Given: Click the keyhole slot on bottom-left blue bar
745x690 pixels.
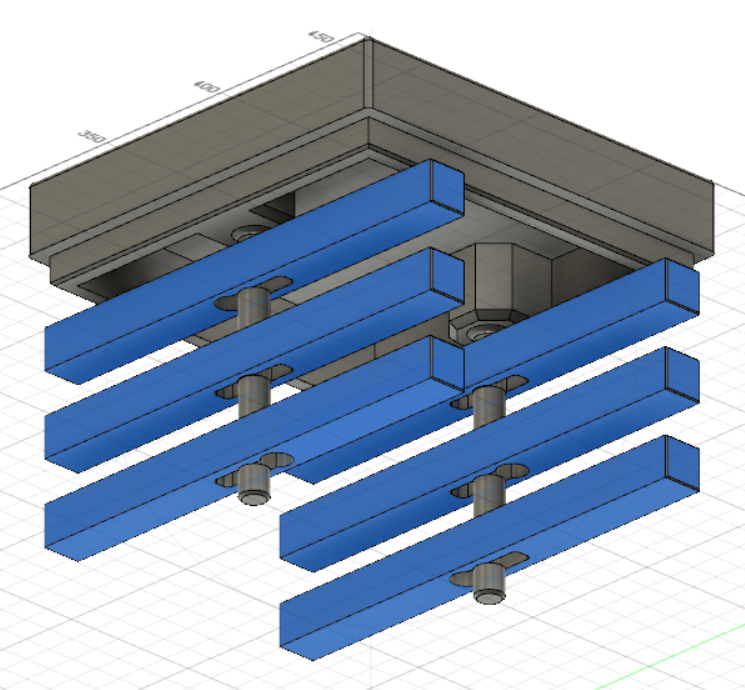Looking at the screenshot, I should [262, 466].
